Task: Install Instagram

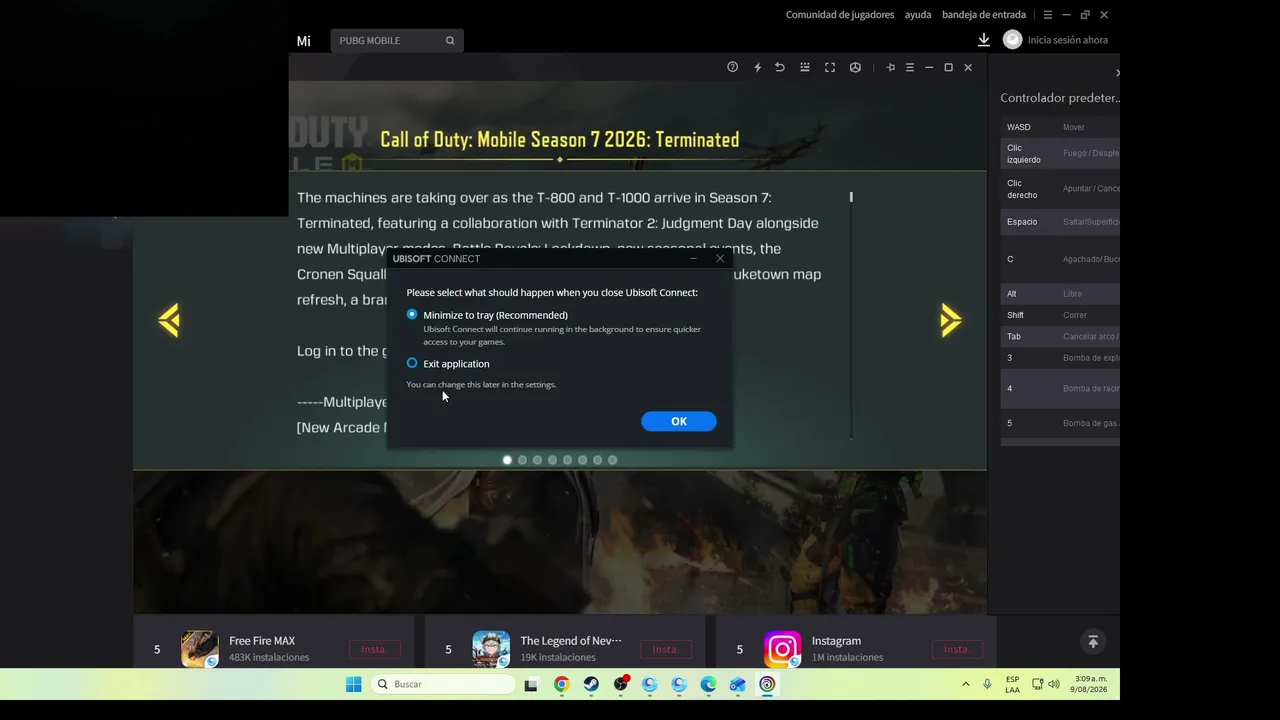Action: 957,649
